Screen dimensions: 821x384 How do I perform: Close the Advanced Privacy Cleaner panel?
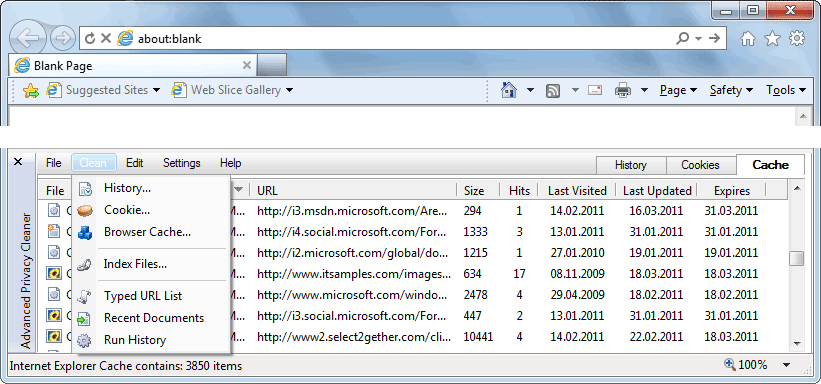tap(18, 162)
